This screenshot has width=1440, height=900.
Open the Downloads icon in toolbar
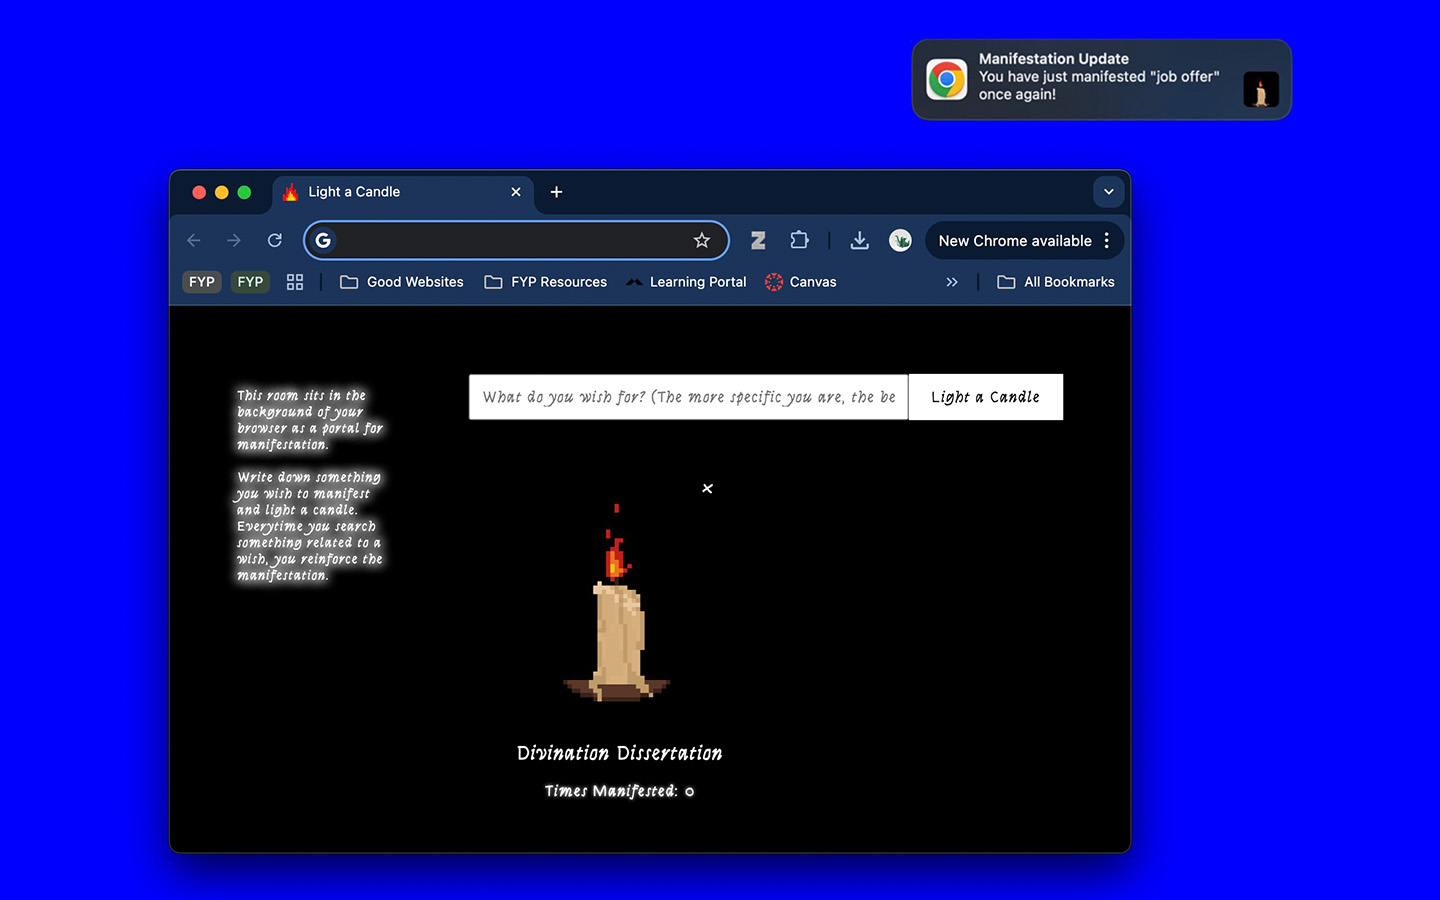(859, 240)
